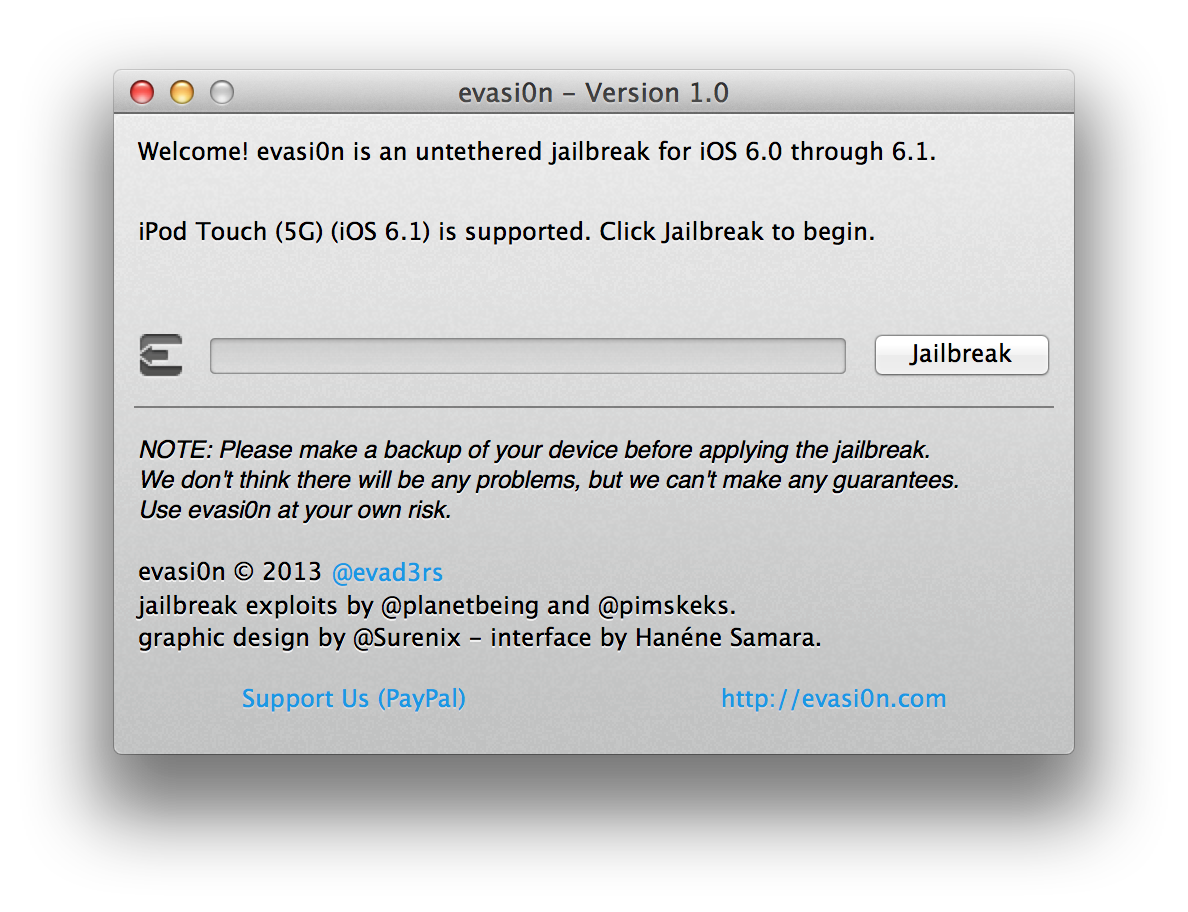1188x912 pixels.
Task: Close the evasi0n window with red button
Action: [x=142, y=93]
